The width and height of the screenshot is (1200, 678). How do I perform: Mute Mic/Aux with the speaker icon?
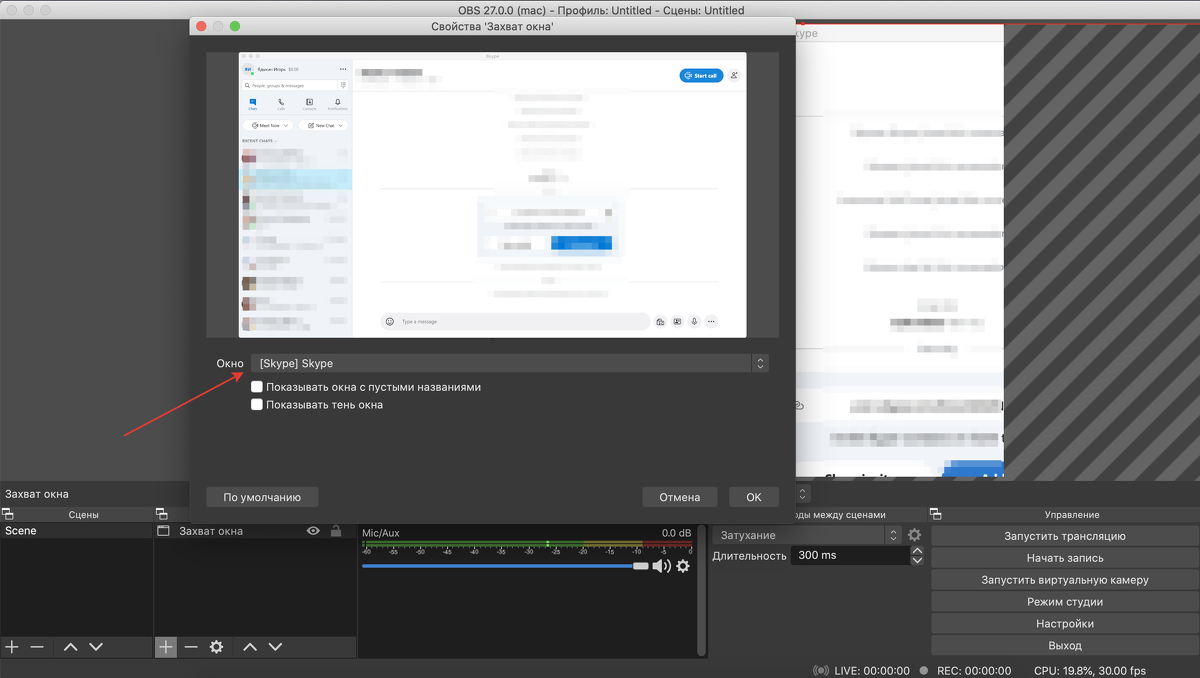tap(661, 566)
